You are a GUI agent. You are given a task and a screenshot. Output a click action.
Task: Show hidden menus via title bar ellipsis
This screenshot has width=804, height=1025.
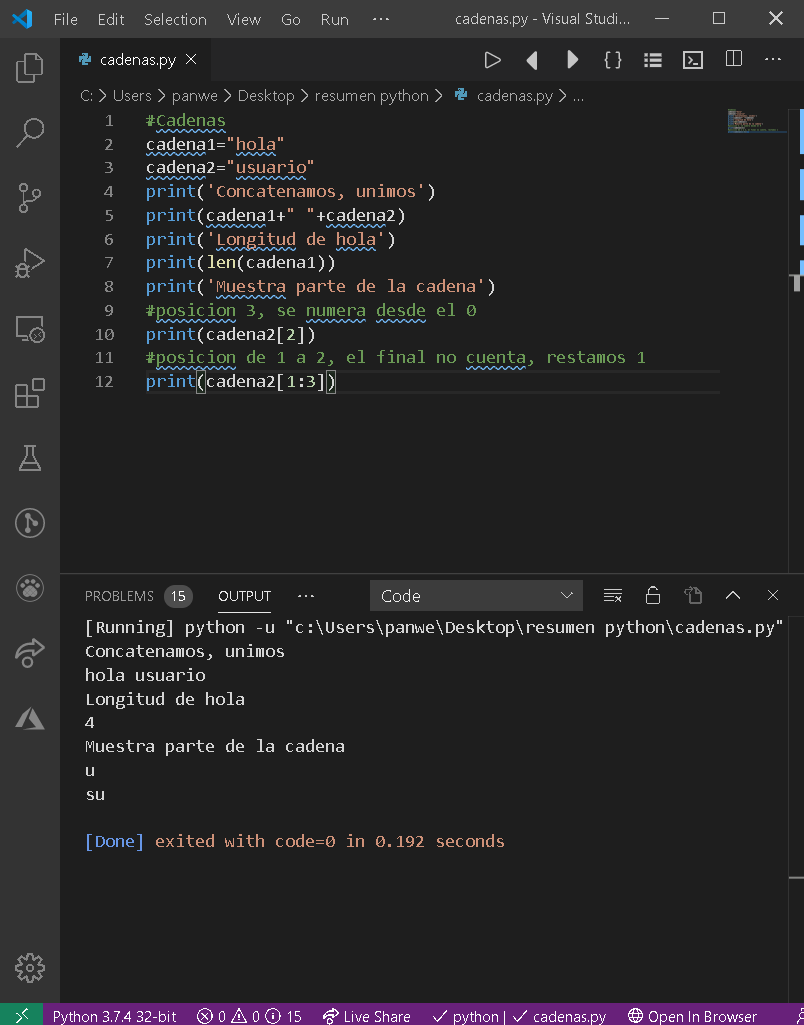[380, 19]
